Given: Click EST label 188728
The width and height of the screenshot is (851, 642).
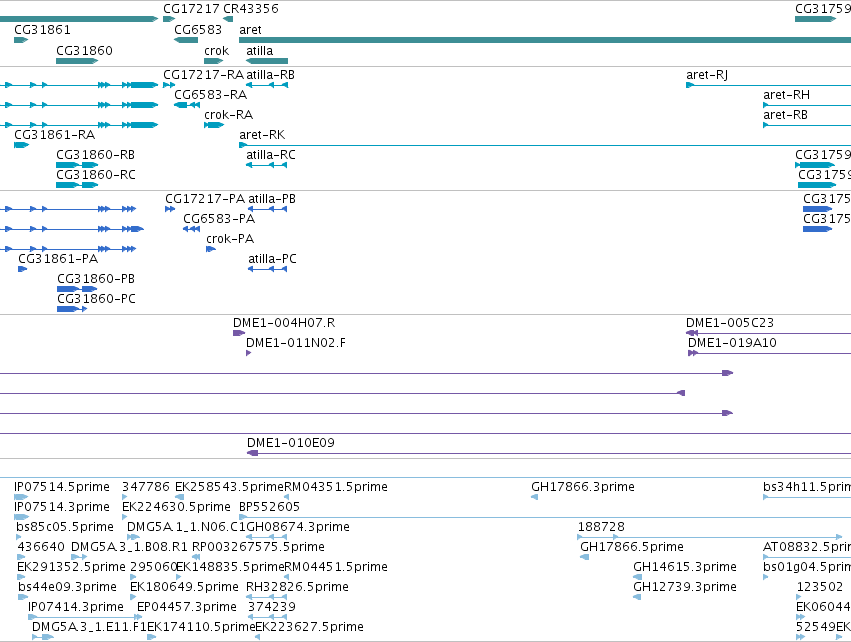Looking at the screenshot, I should tap(601, 527).
